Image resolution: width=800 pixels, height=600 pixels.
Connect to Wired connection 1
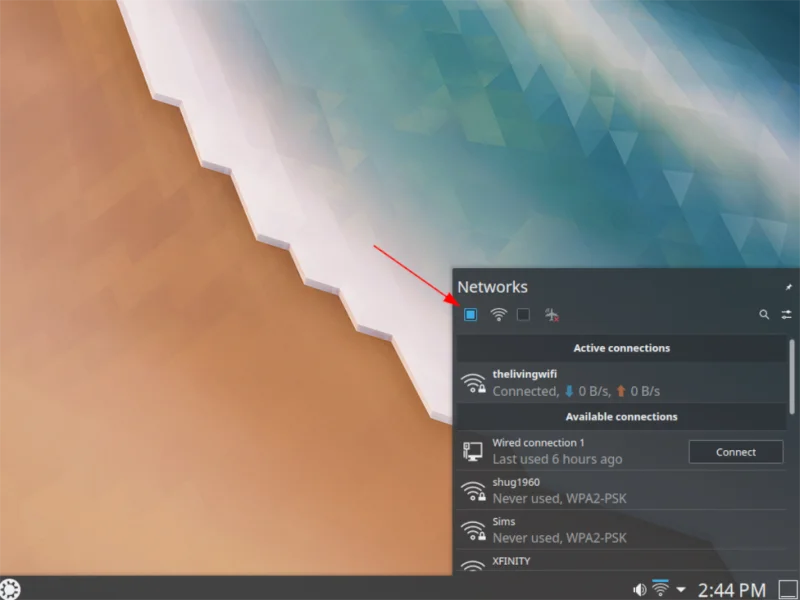[x=736, y=452]
